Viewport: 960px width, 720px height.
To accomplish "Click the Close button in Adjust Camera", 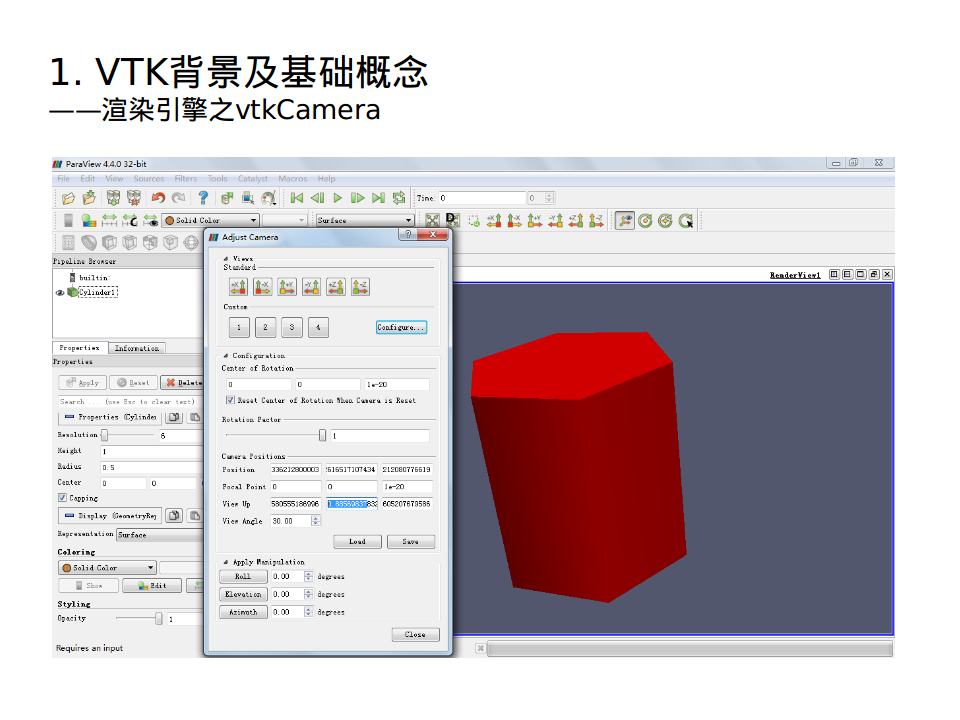I will tap(416, 635).
